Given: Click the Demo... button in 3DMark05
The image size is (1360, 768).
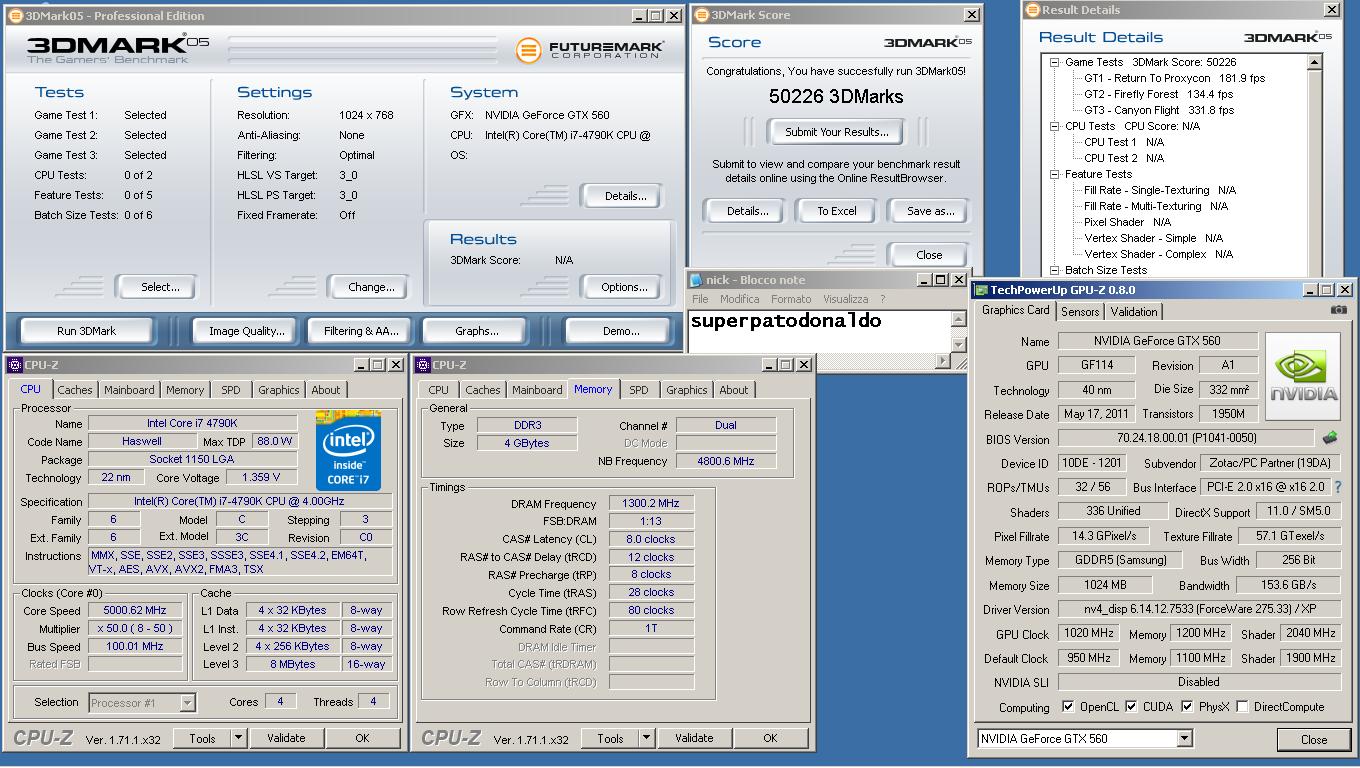Looking at the screenshot, I should tap(621, 331).
